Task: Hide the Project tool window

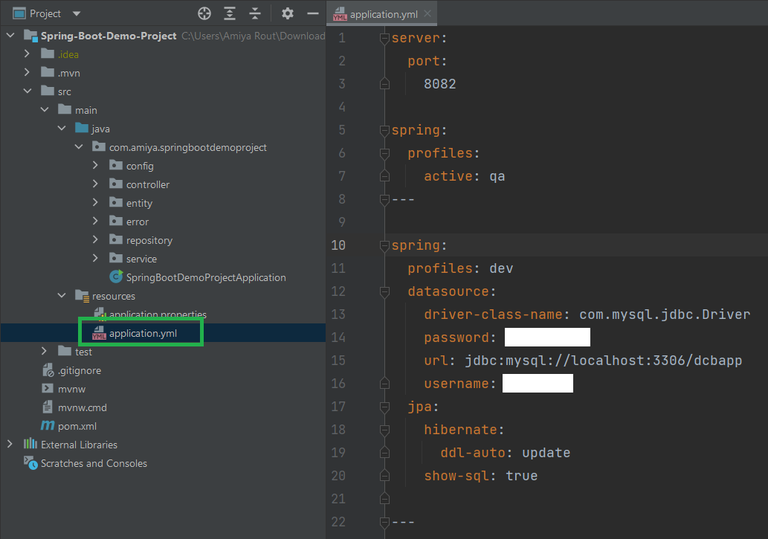Action: click(313, 14)
